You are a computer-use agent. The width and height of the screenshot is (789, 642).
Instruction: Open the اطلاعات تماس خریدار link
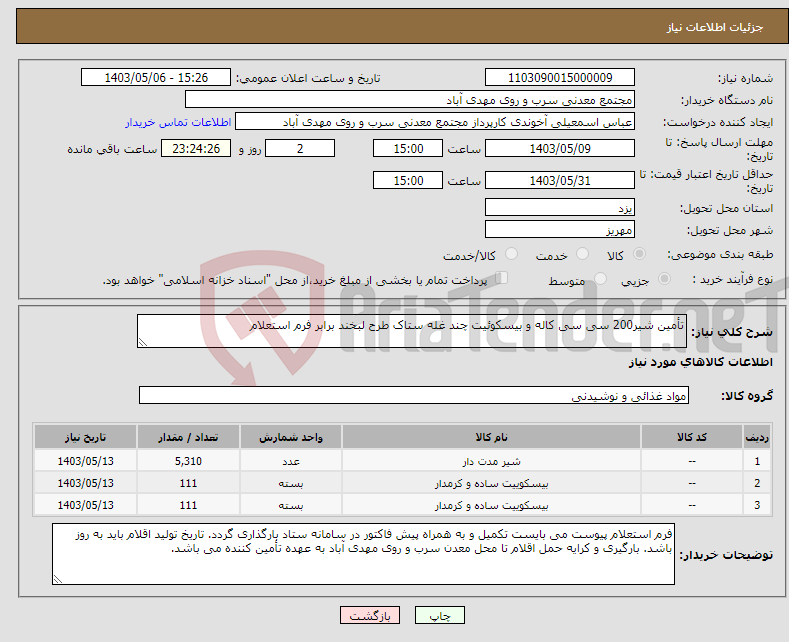tap(178, 122)
